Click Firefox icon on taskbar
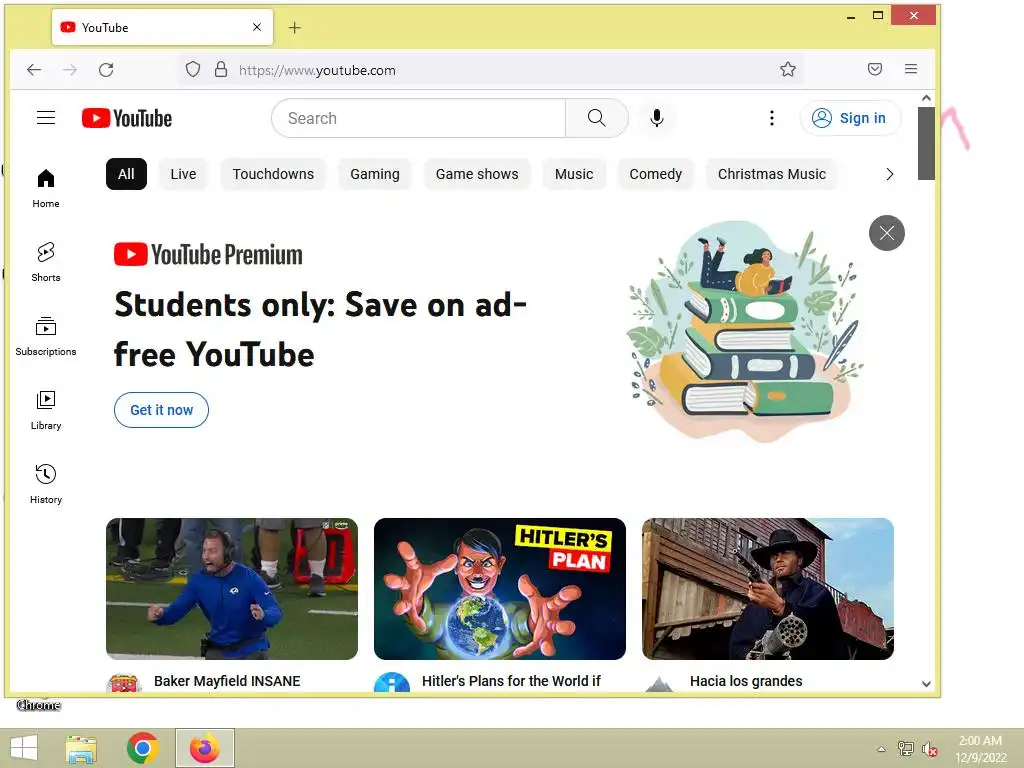1024x768 pixels. pyautogui.click(x=204, y=748)
